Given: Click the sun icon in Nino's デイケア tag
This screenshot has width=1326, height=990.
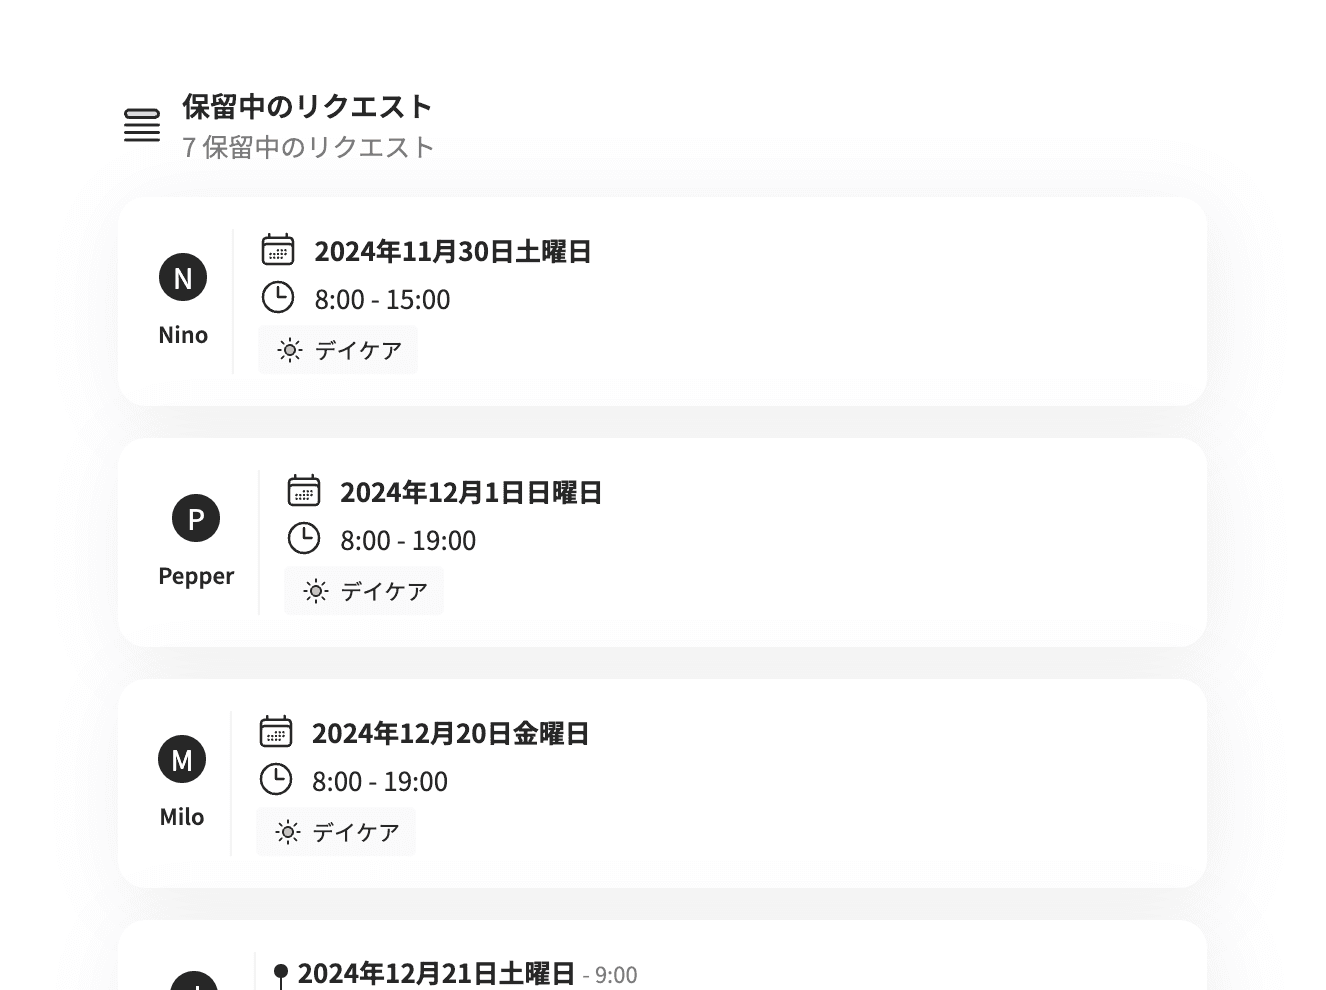Looking at the screenshot, I should tap(289, 350).
